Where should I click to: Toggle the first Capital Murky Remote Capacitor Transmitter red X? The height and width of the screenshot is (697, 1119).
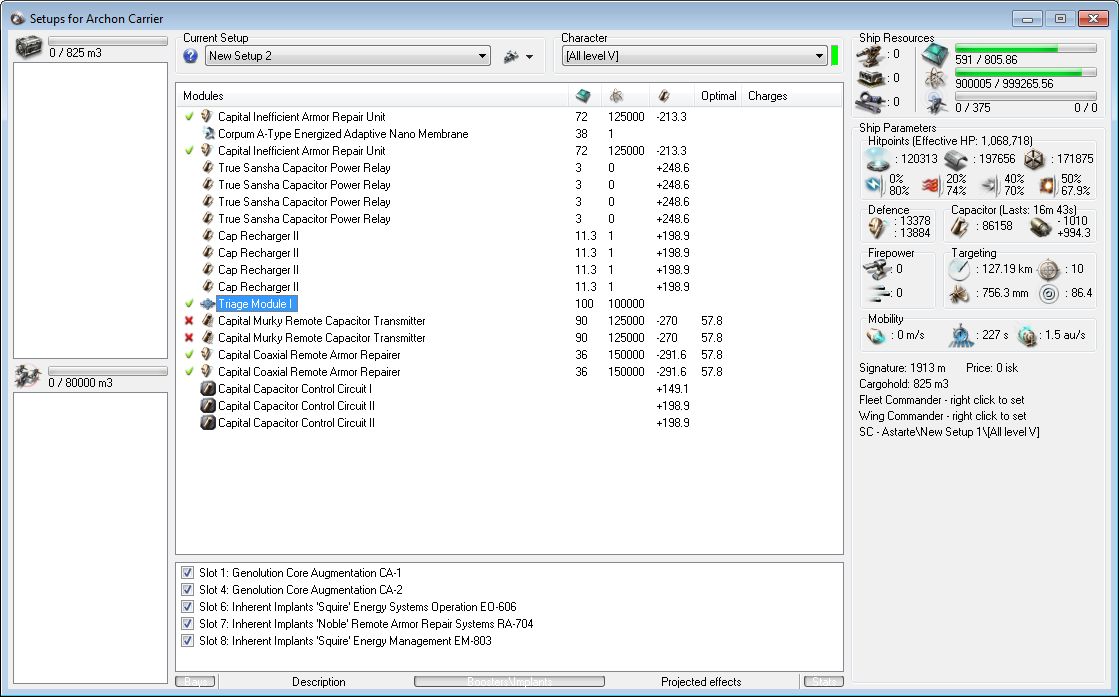click(x=189, y=321)
